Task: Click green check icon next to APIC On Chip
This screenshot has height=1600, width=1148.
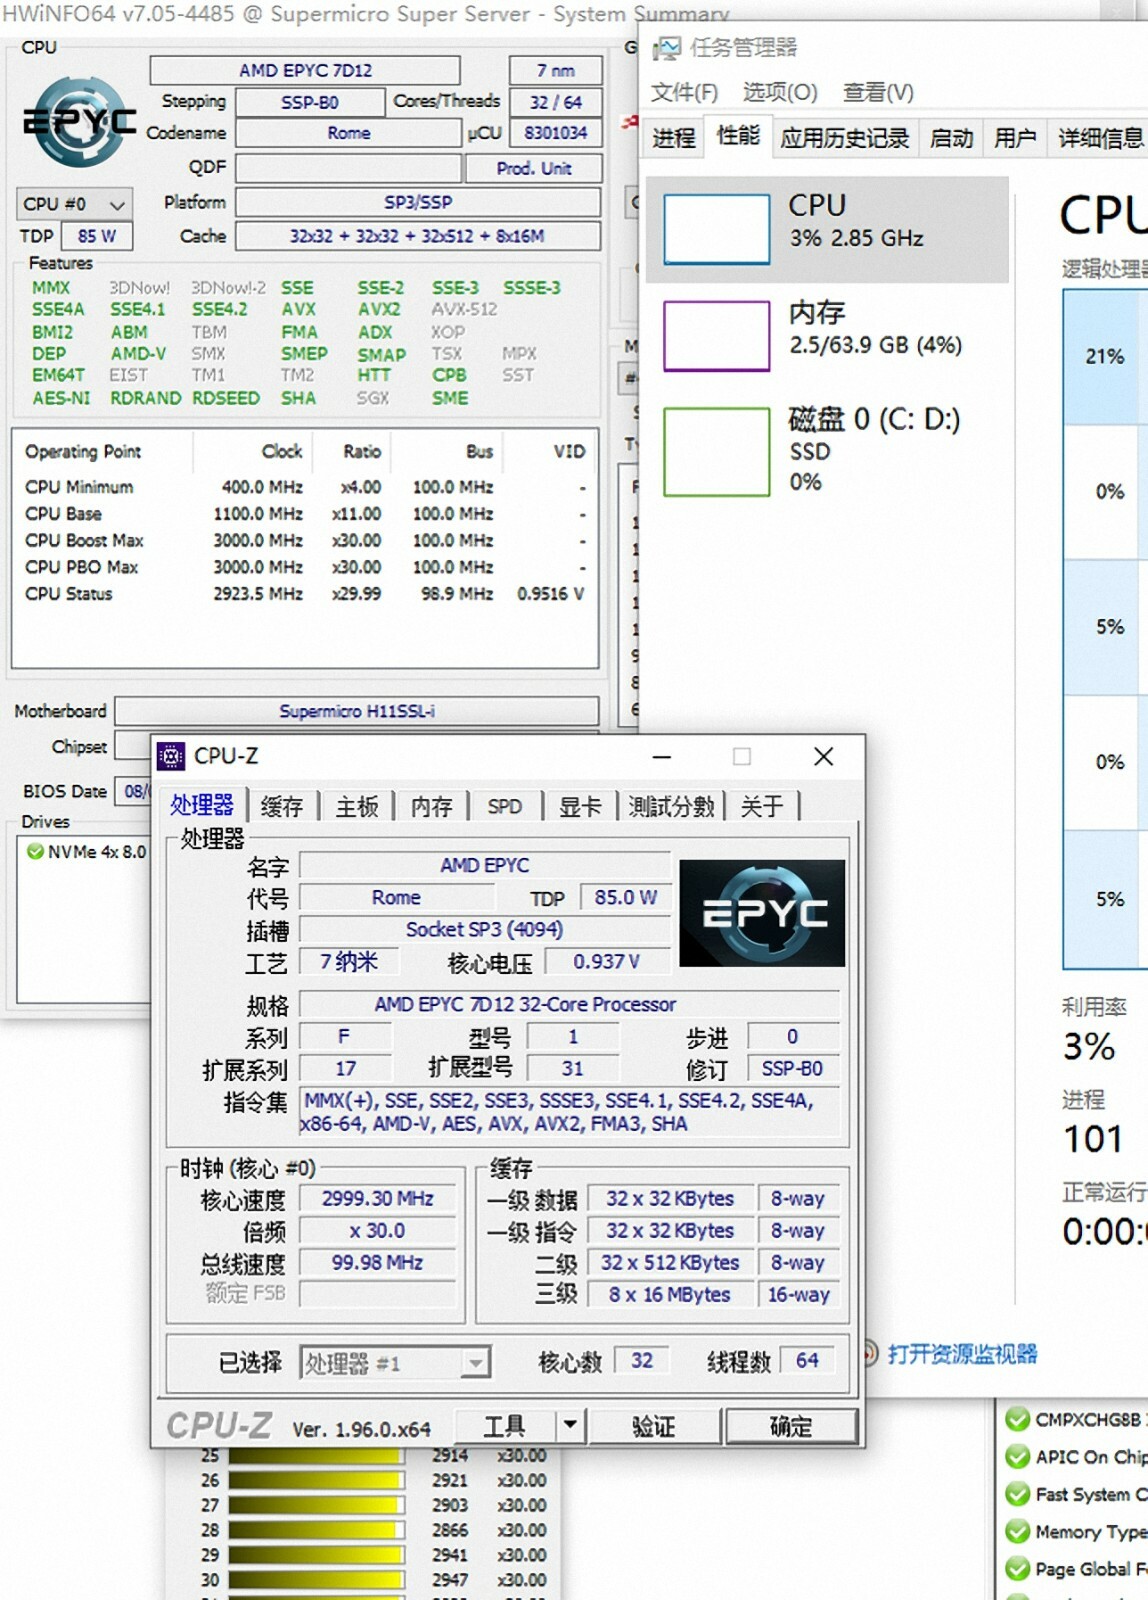Action: coord(1018,1457)
